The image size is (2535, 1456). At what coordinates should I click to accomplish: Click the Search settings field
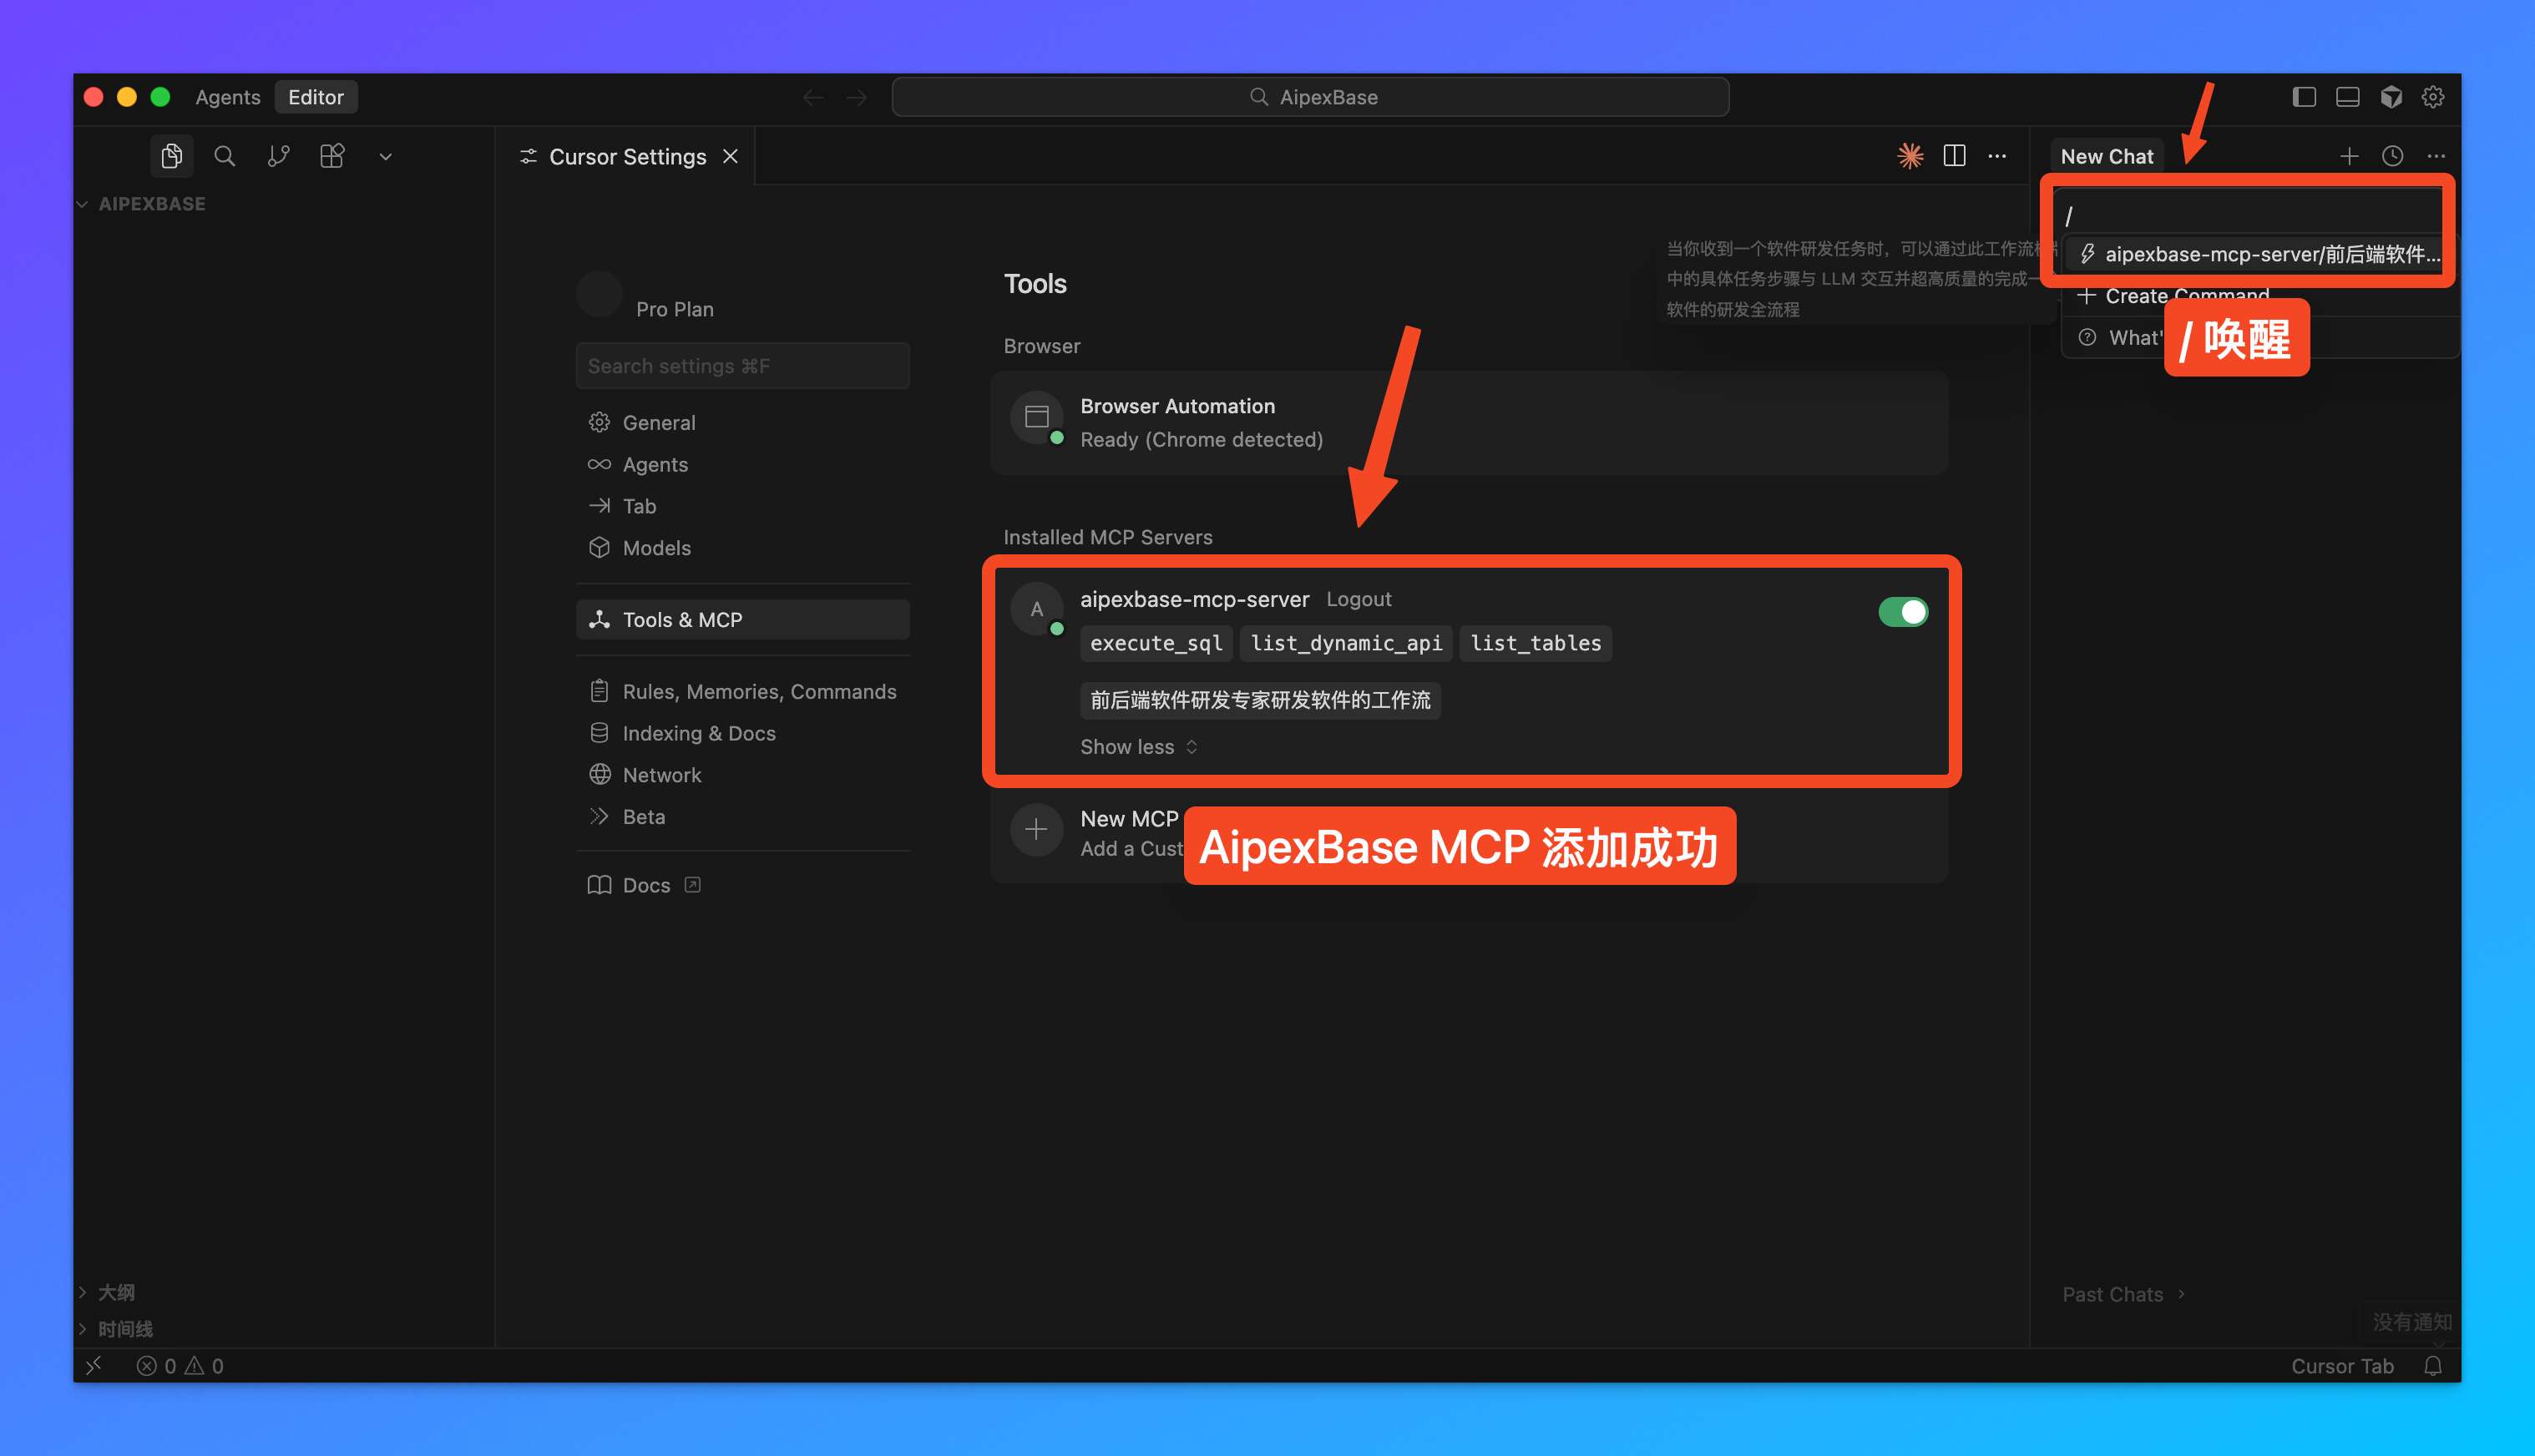click(742, 365)
